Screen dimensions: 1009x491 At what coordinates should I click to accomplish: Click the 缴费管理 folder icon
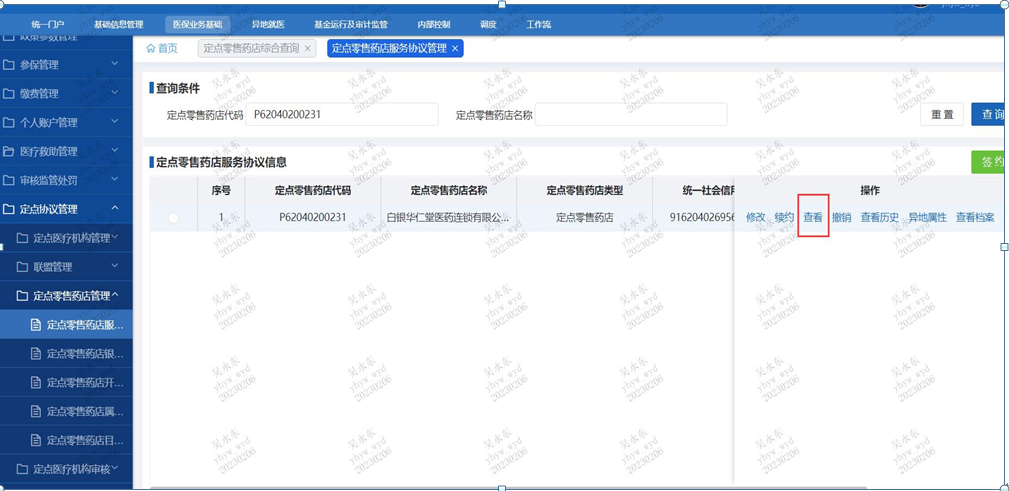point(9,94)
